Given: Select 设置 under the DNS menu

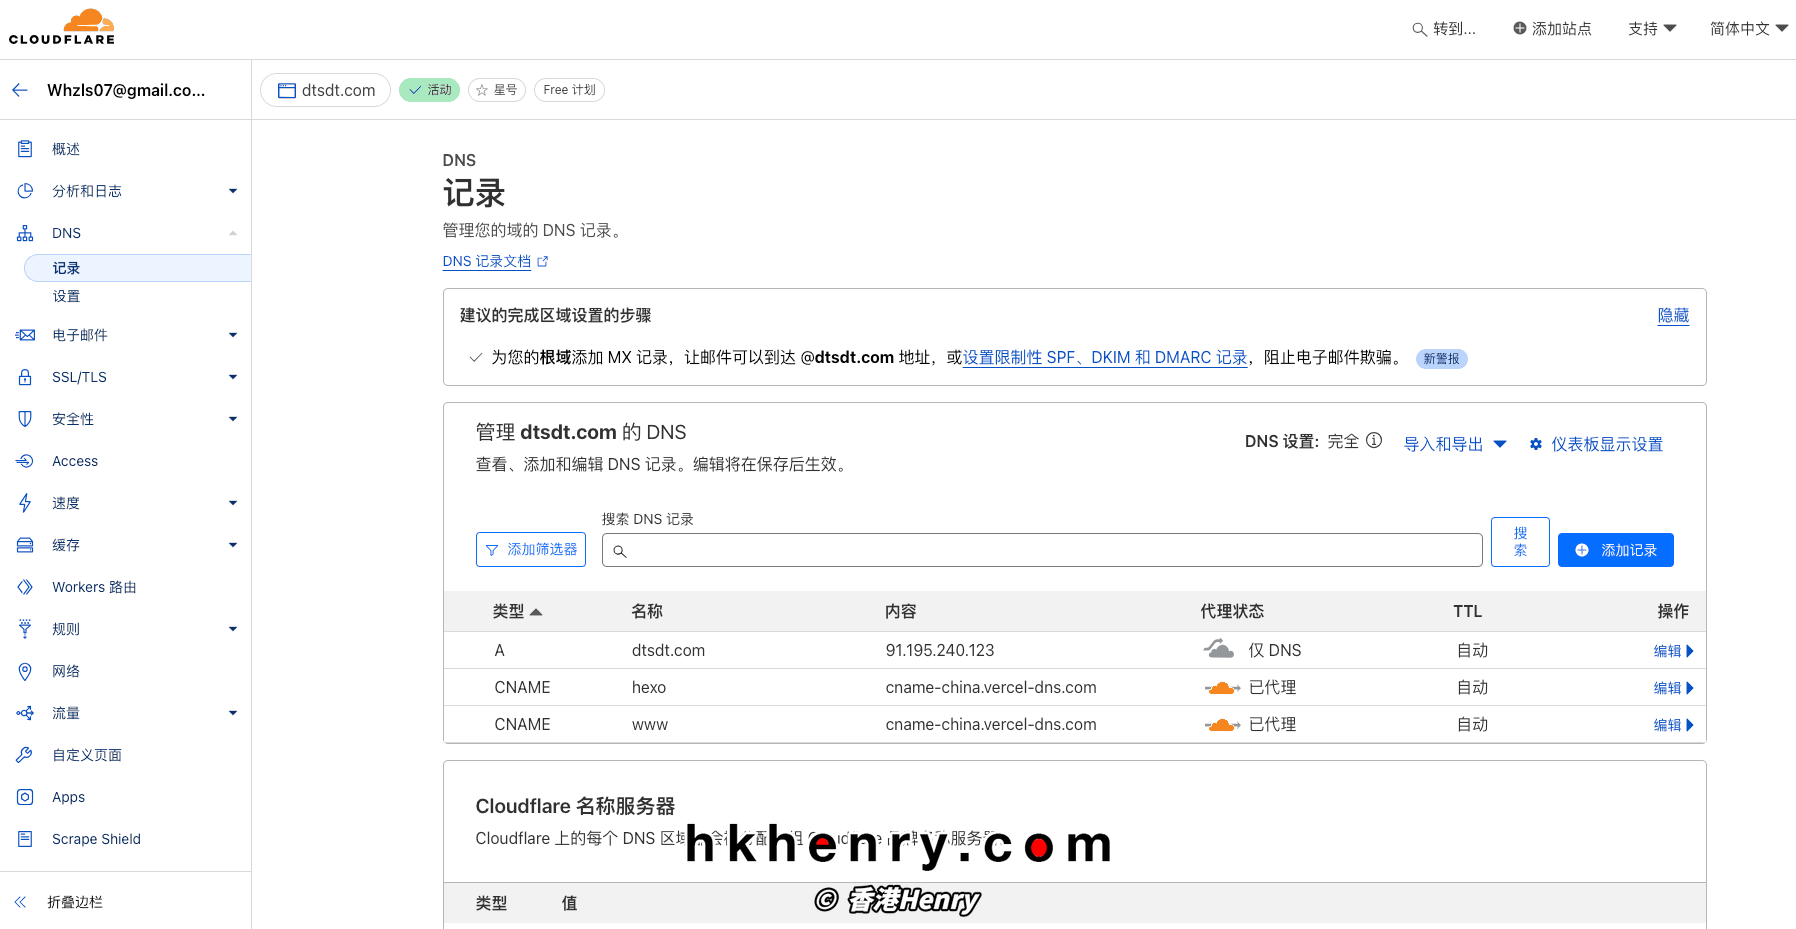Looking at the screenshot, I should (x=66, y=296).
